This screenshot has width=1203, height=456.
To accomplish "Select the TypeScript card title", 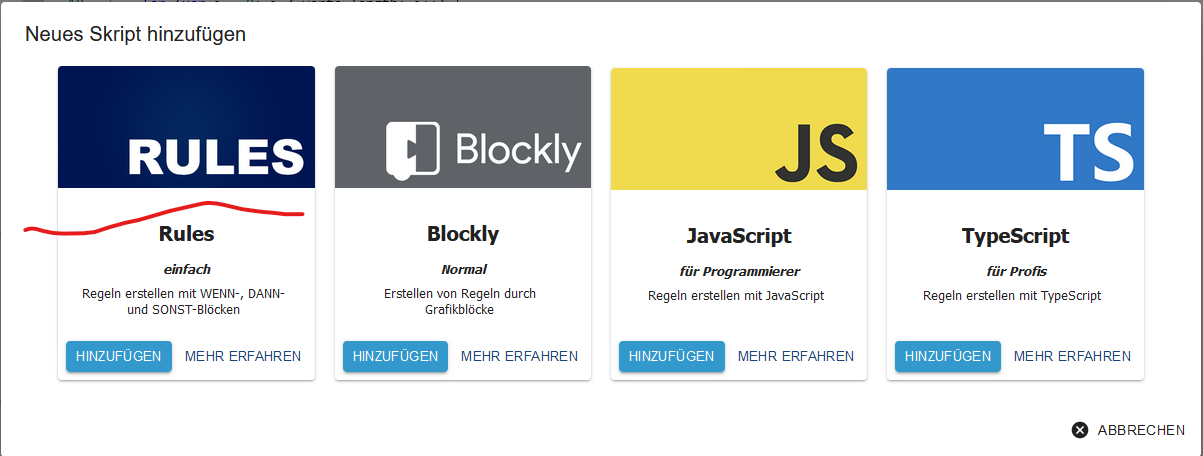I will coord(1015,236).
